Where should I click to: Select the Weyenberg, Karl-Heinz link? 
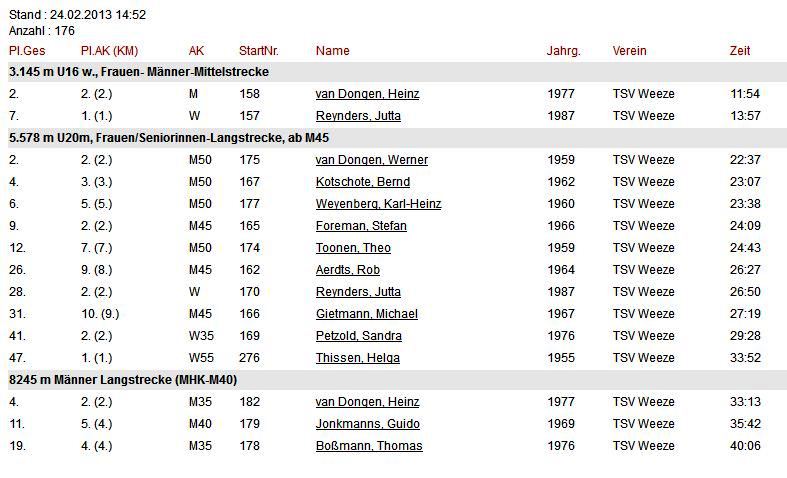[378, 204]
